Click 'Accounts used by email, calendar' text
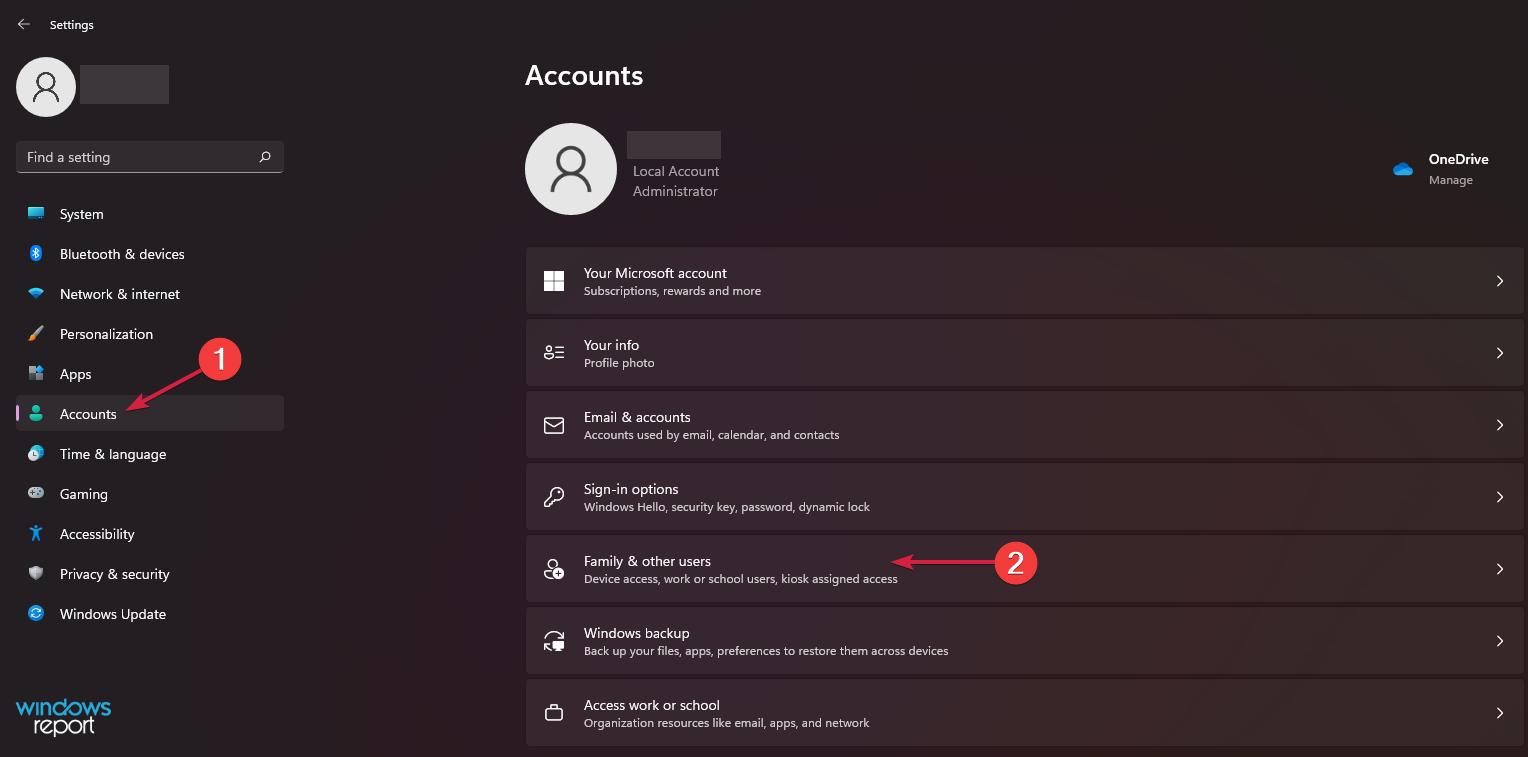 point(711,435)
